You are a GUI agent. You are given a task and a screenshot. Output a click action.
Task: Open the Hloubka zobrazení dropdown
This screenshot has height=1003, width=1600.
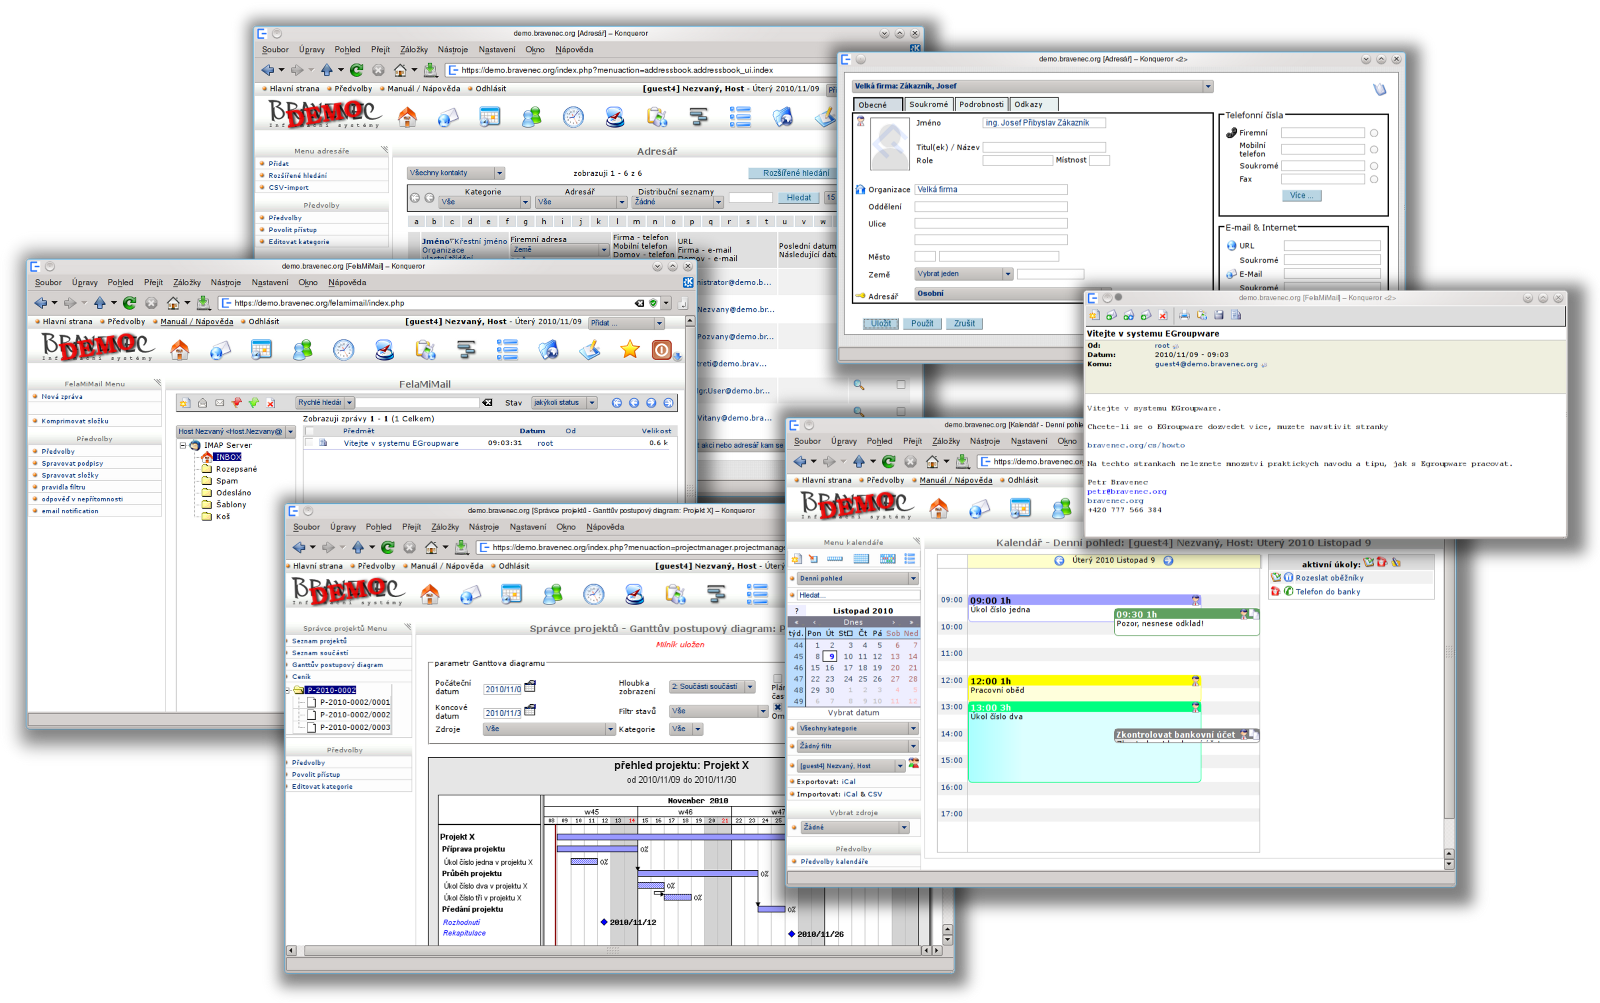712,687
